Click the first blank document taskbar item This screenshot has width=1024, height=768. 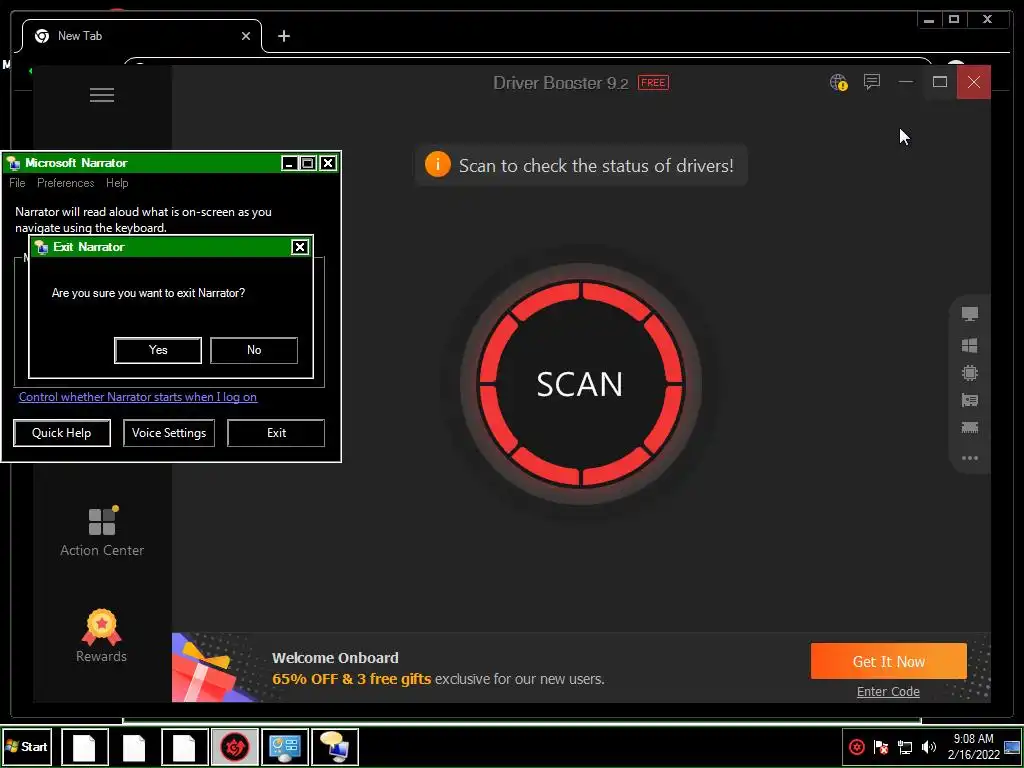(84, 747)
